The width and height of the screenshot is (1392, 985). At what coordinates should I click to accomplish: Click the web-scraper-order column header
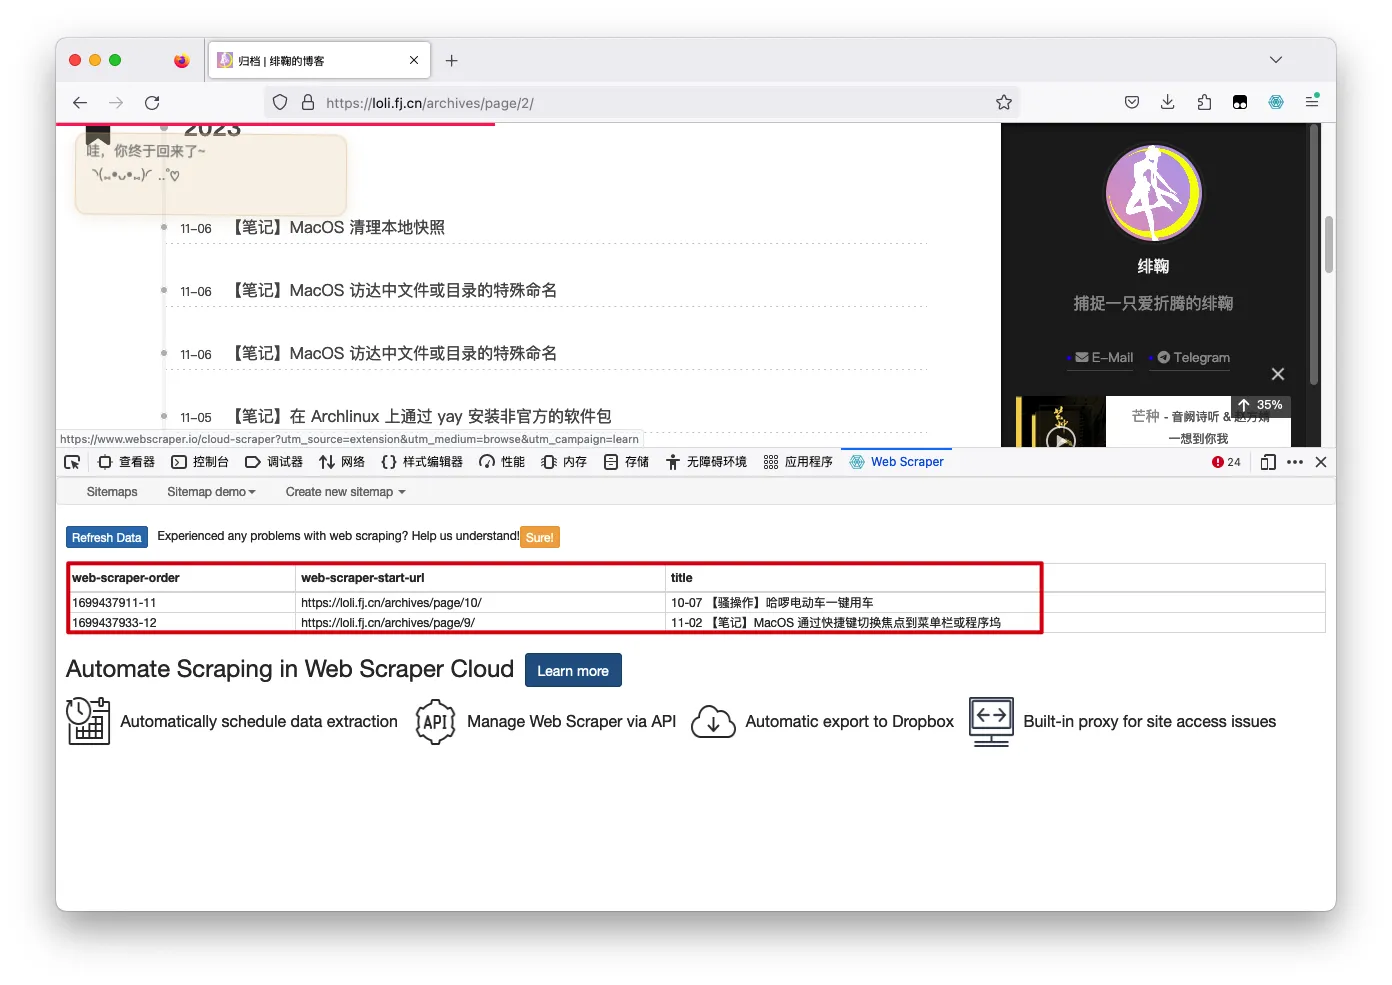[182, 578]
